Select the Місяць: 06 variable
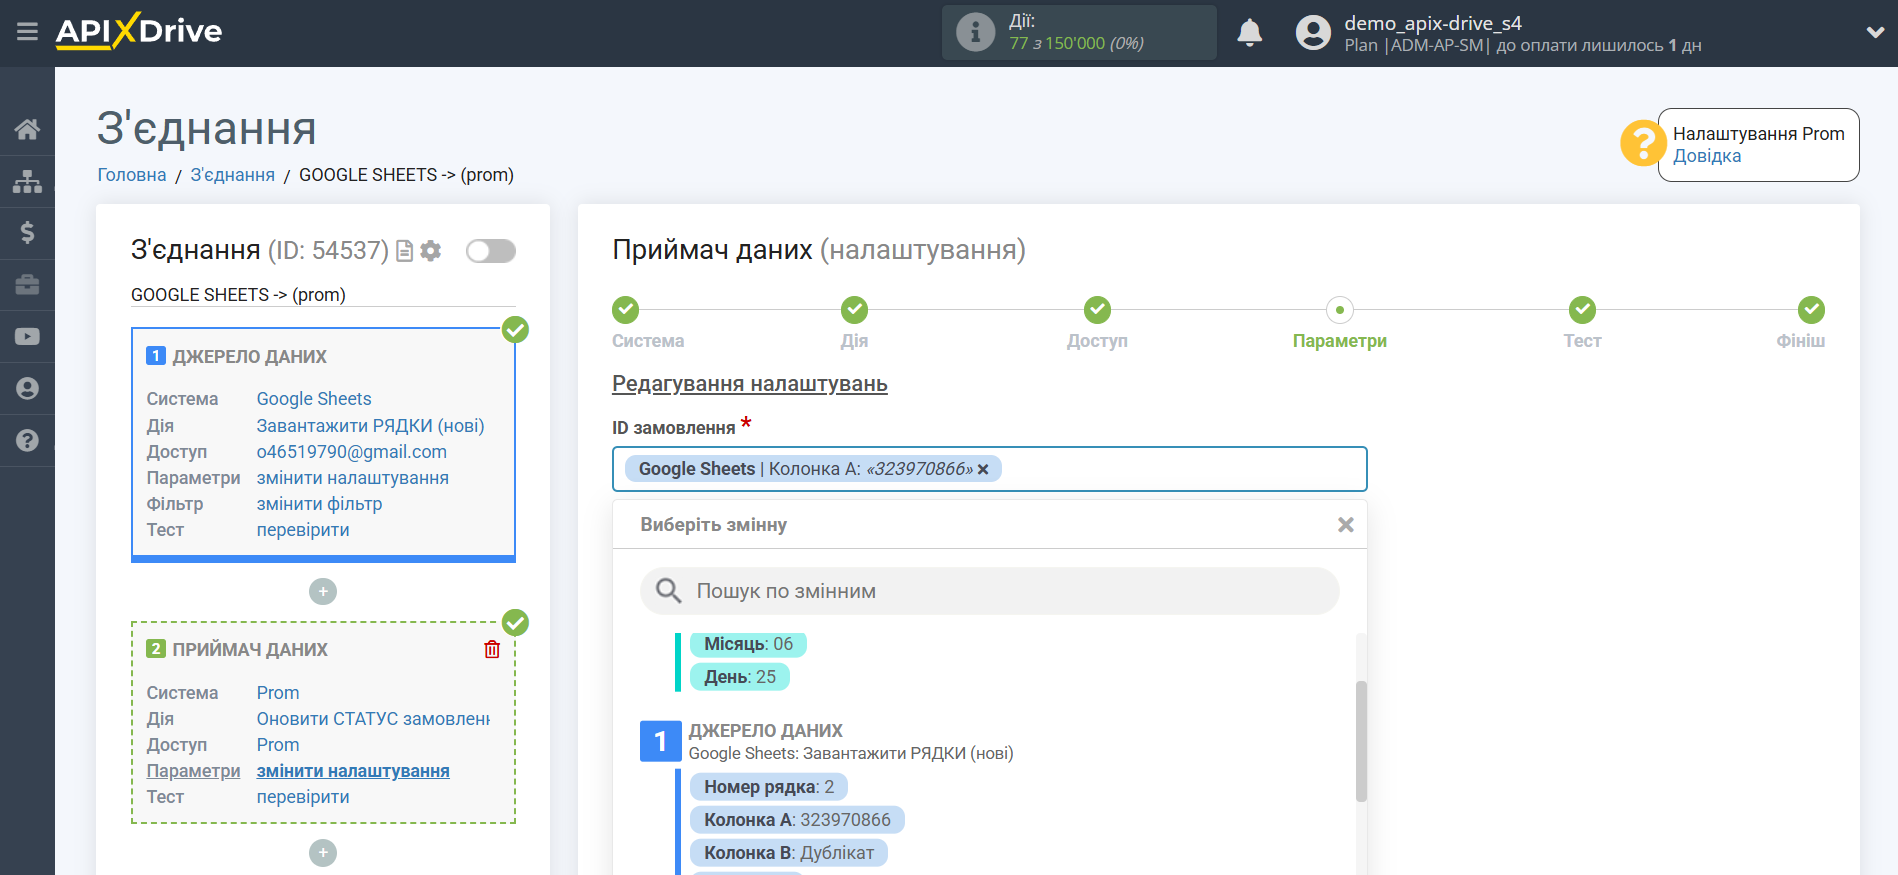This screenshot has width=1898, height=875. coord(748,644)
